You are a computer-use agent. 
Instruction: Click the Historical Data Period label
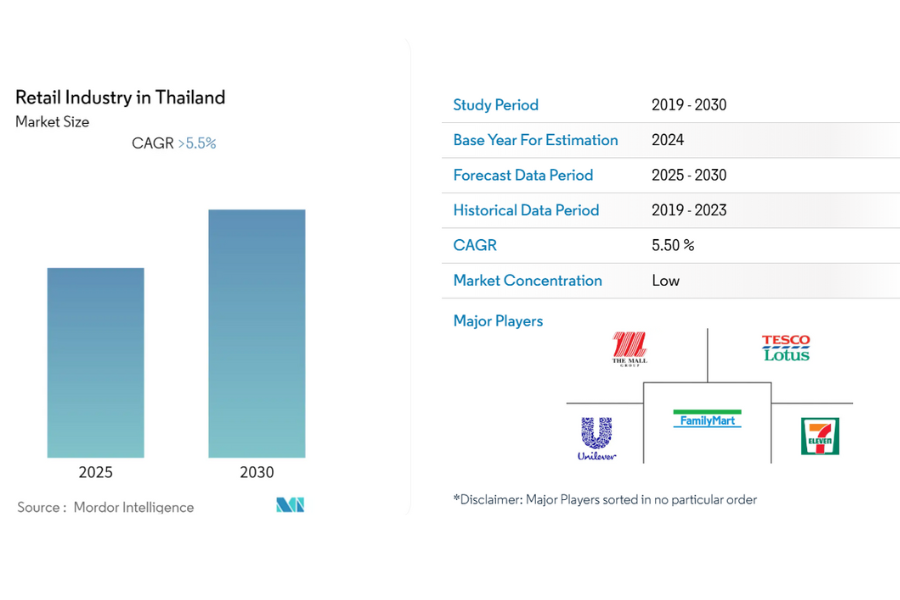tap(526, 210)
